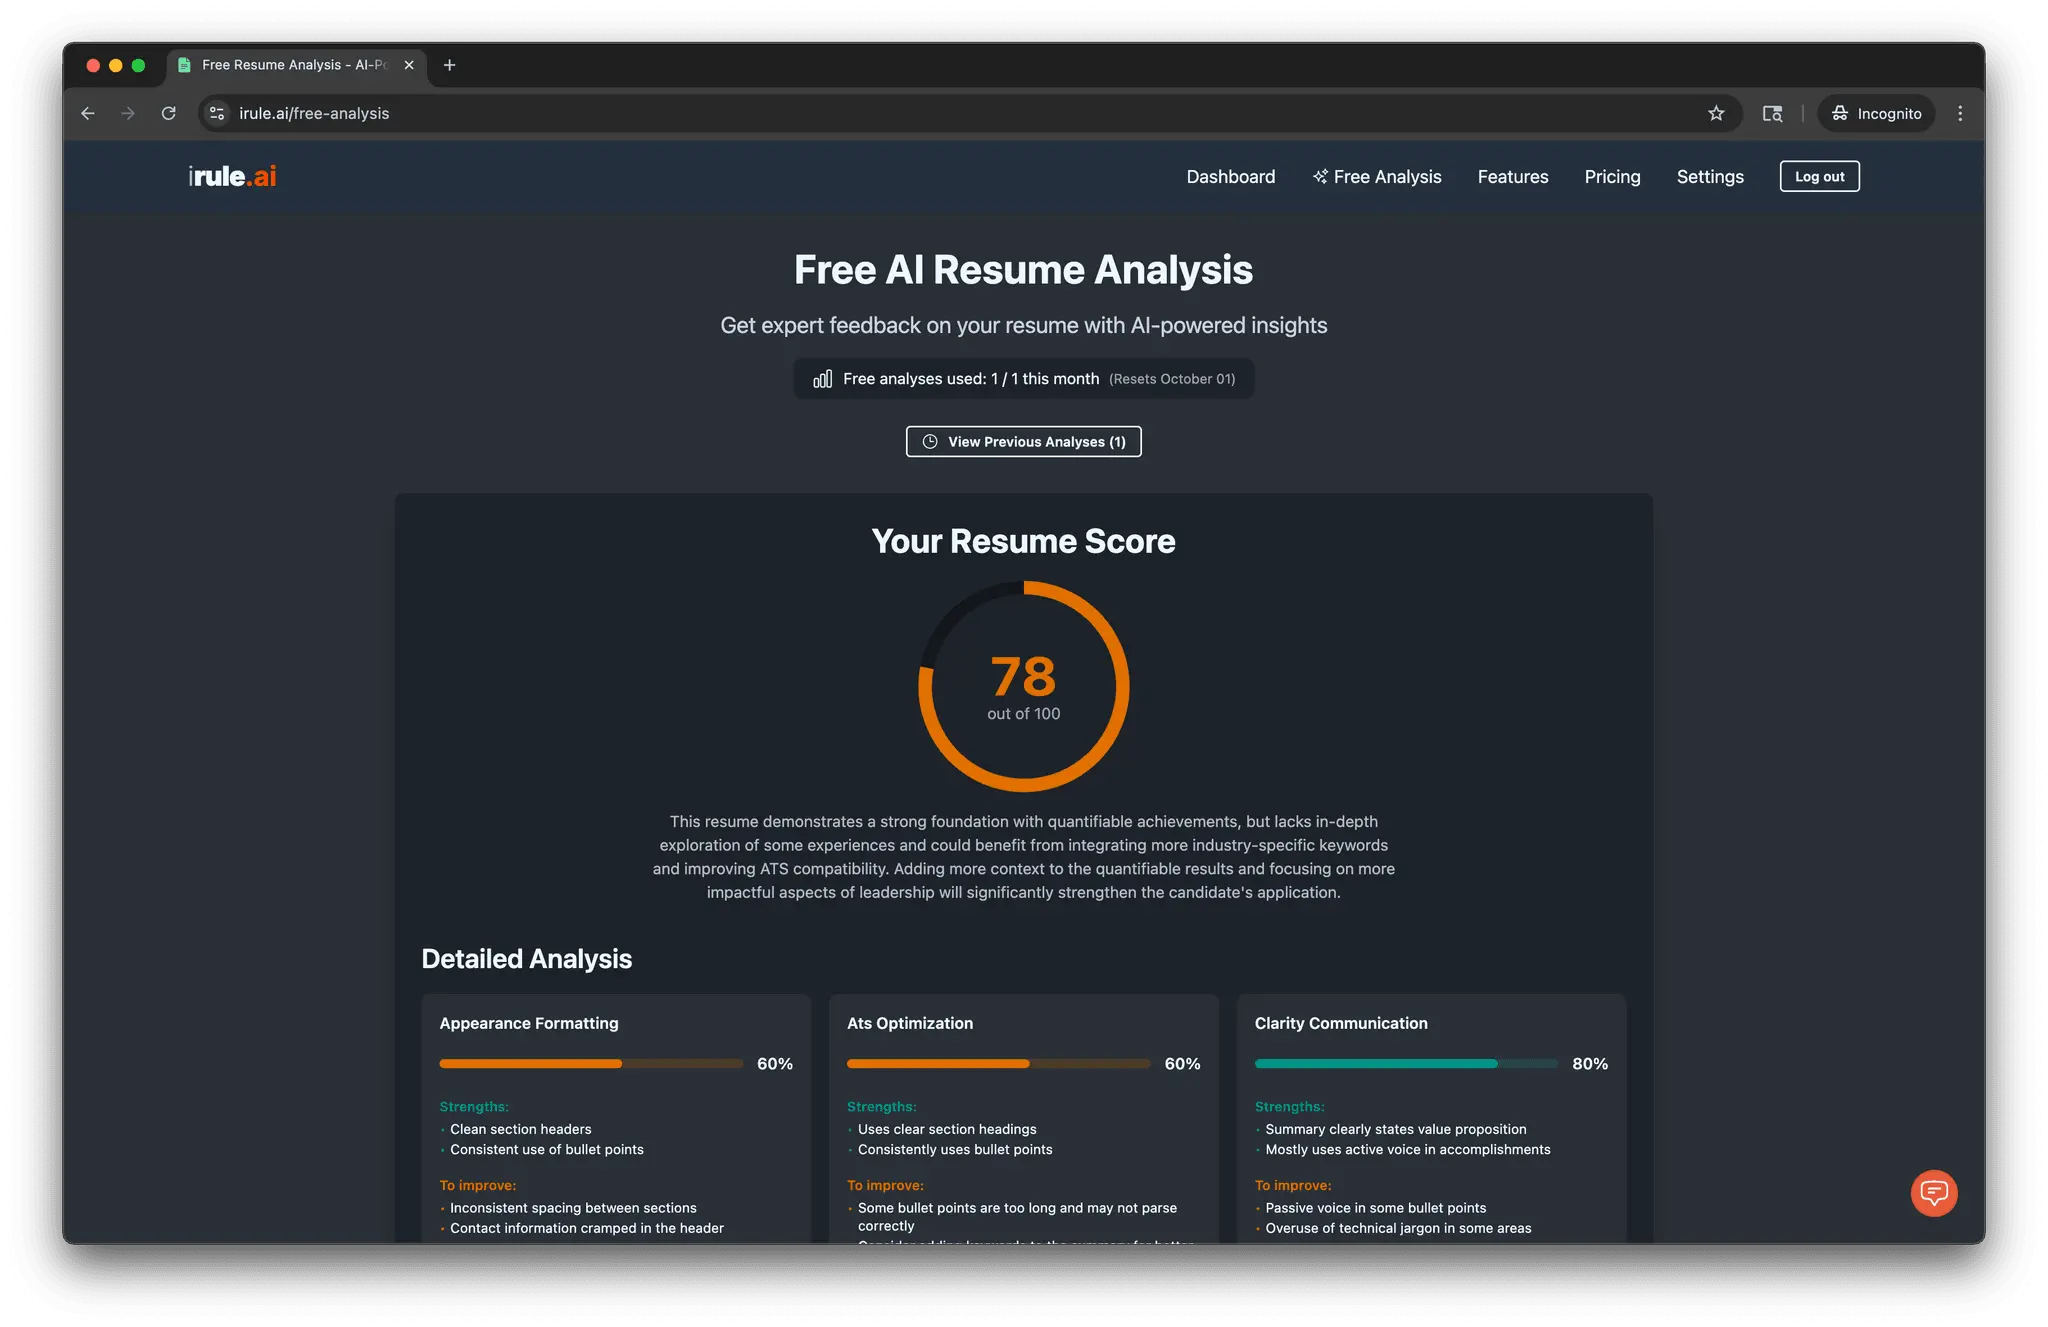Open a new browser tab
2048x1327 pixels.
pyautogui.click(x=450, y=65)
